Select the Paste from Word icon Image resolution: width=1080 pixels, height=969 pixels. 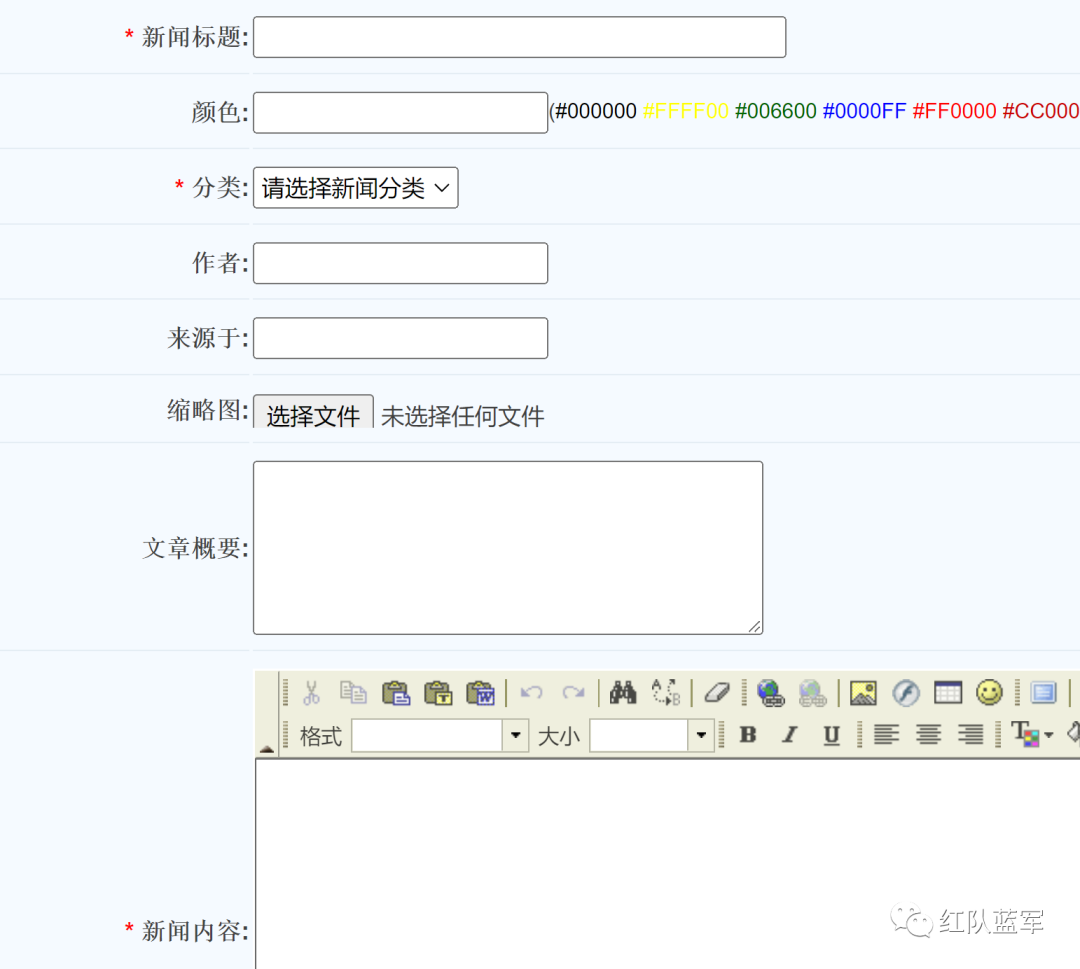tap(481, 692)
